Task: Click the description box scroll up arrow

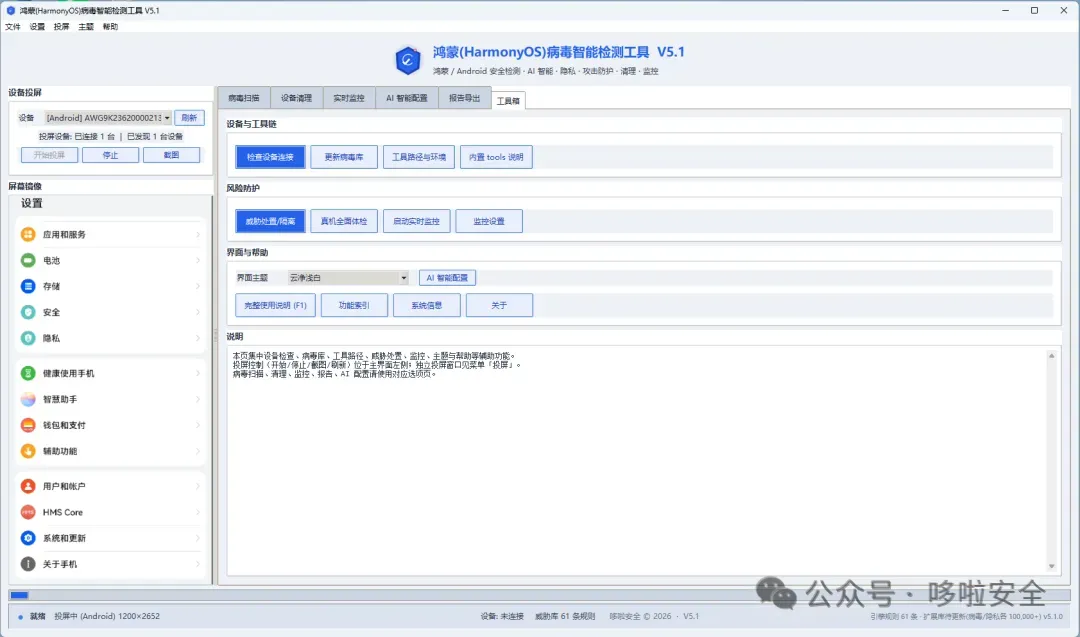Action: click(x=1051, y=355)
